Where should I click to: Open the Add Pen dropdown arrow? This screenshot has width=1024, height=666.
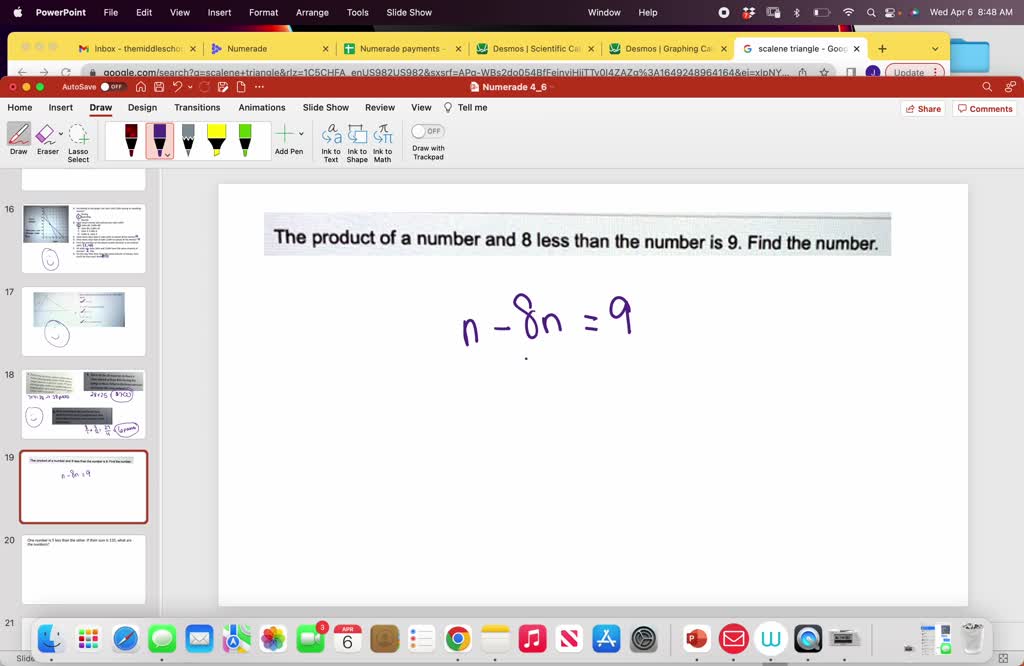(301, 134)
